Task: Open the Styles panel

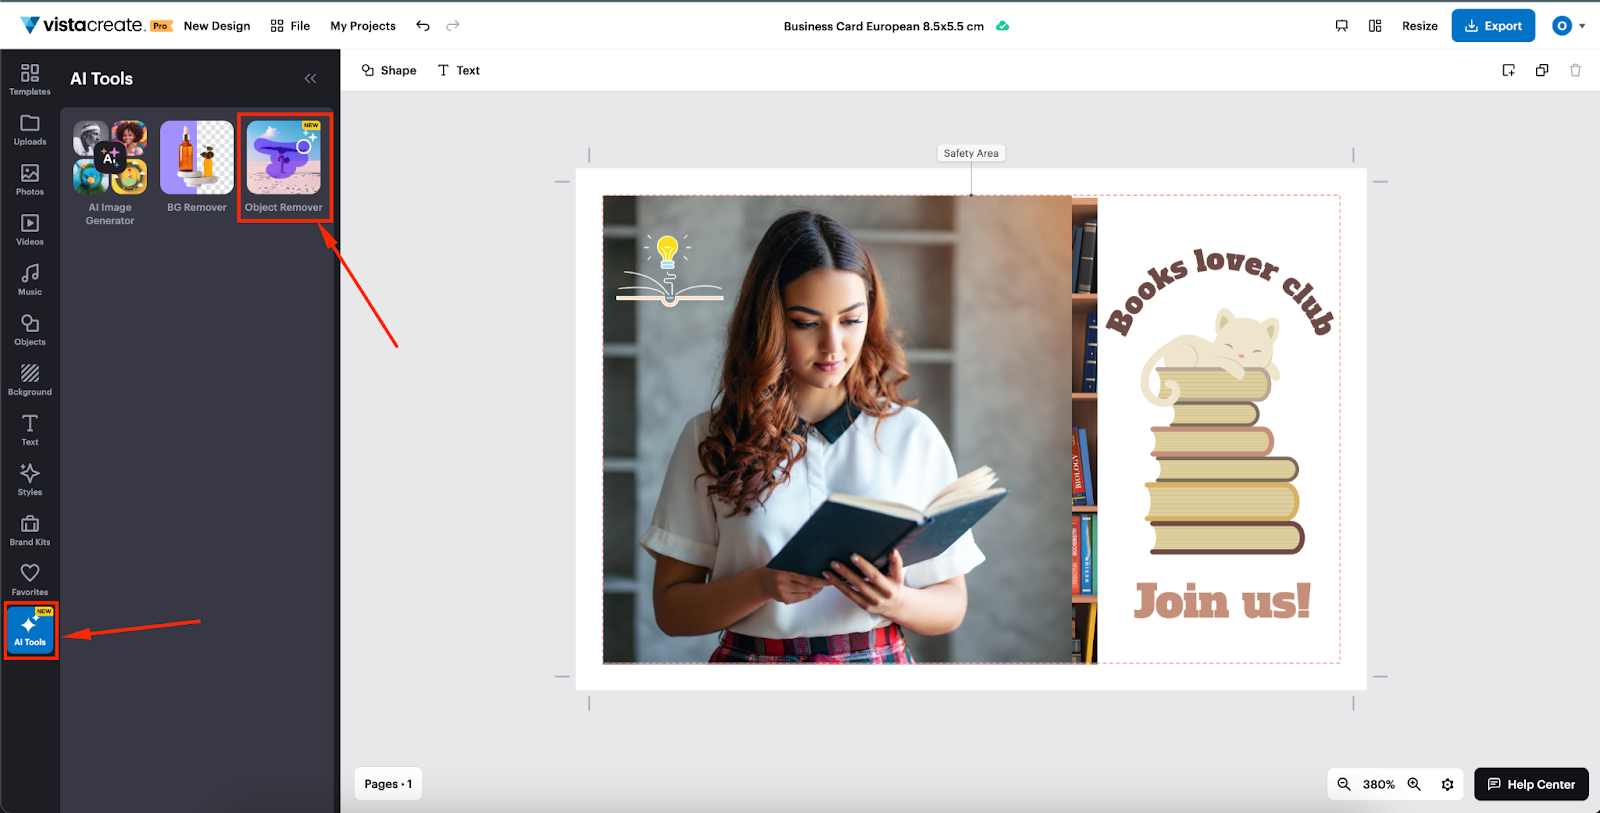Action: (x=30, y=479)
